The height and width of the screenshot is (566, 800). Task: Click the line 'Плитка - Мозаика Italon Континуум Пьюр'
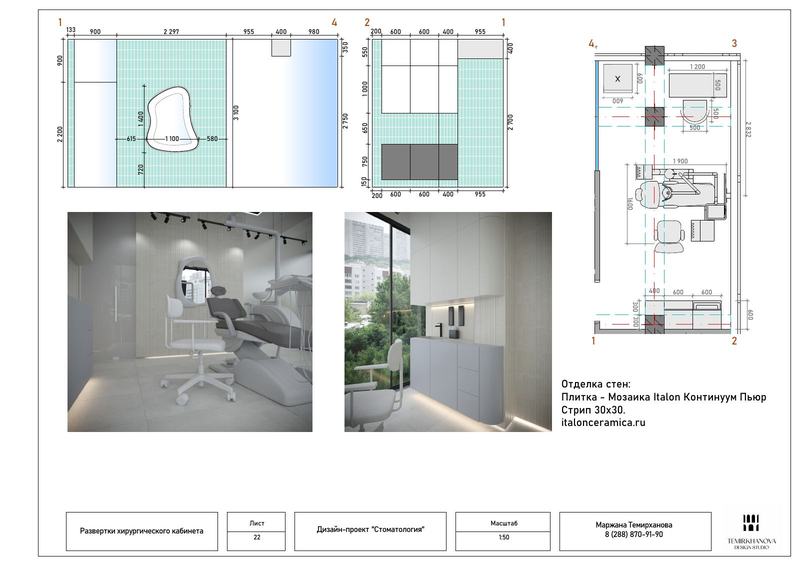click(x=663, y=397)
